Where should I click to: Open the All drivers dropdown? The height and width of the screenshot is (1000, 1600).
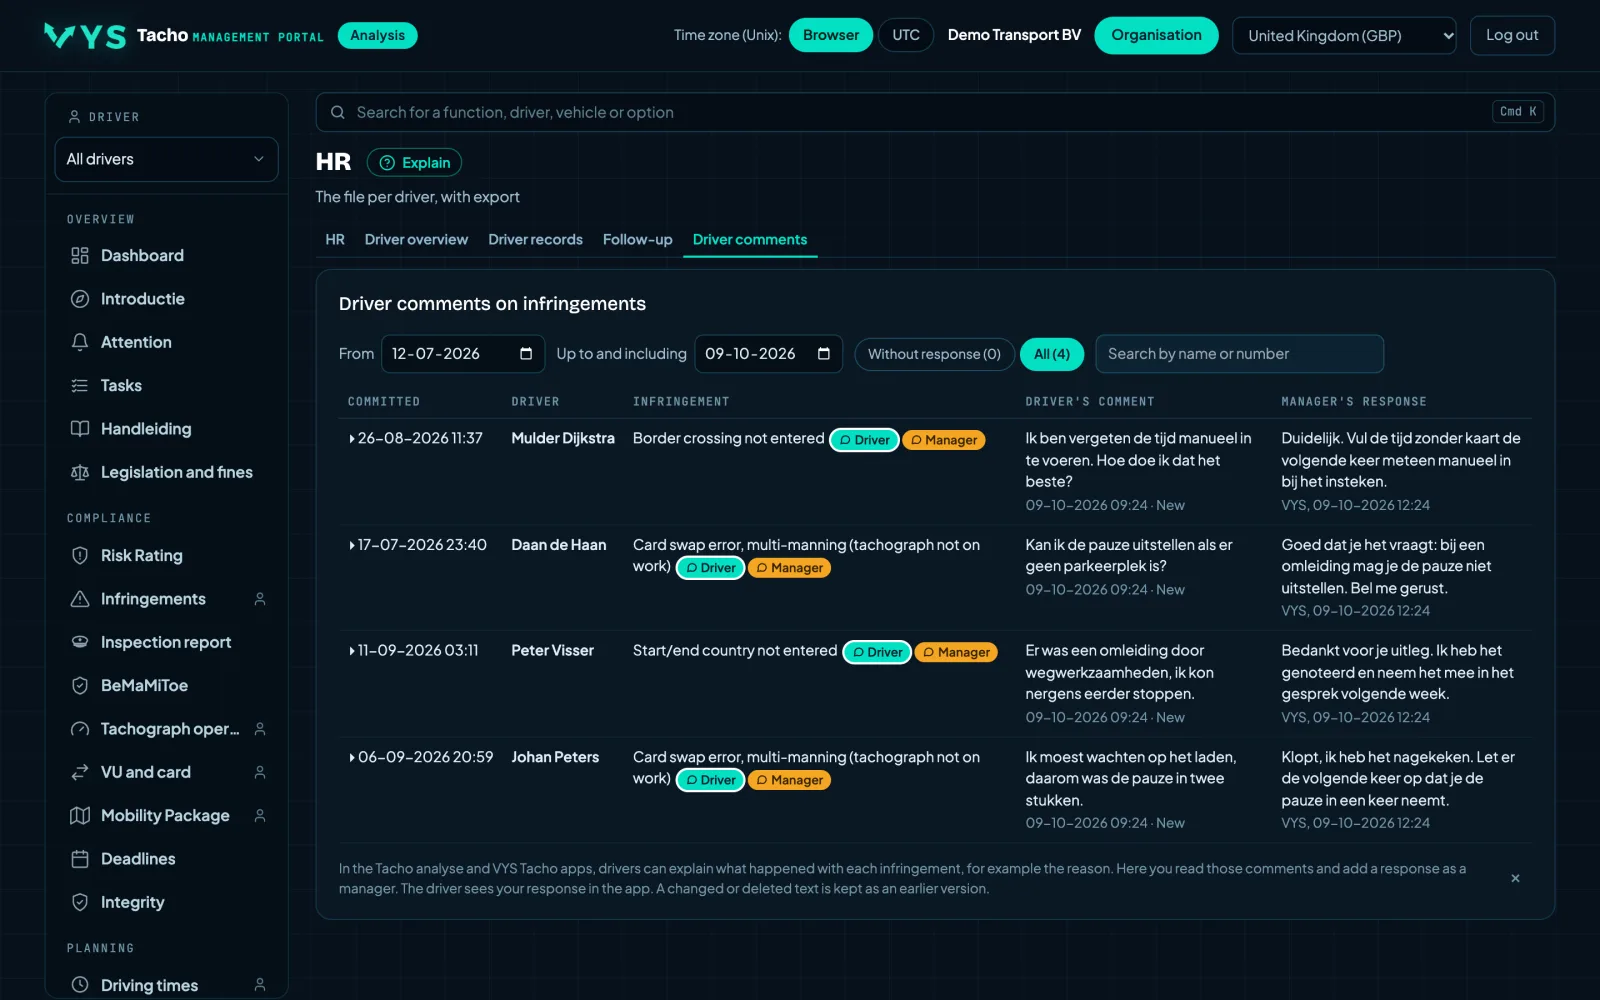166,159
